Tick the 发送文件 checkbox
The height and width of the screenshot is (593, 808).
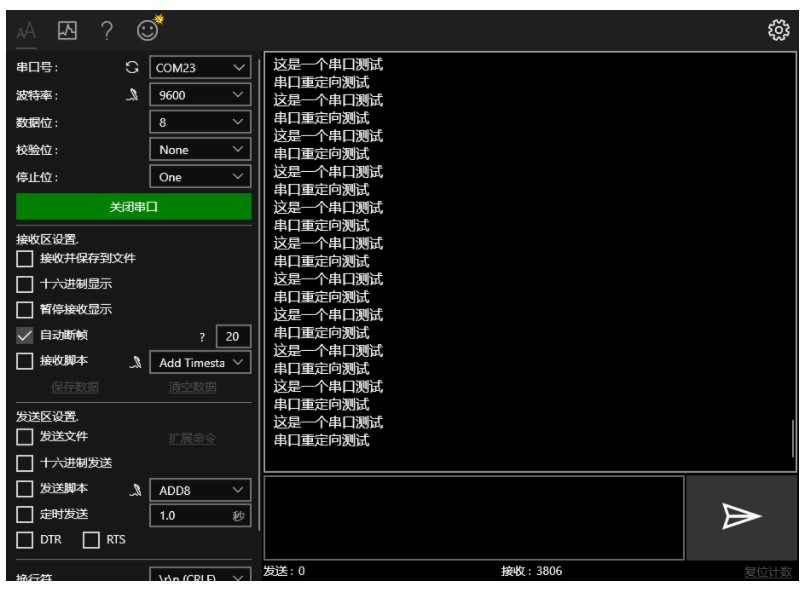point(25,437)
